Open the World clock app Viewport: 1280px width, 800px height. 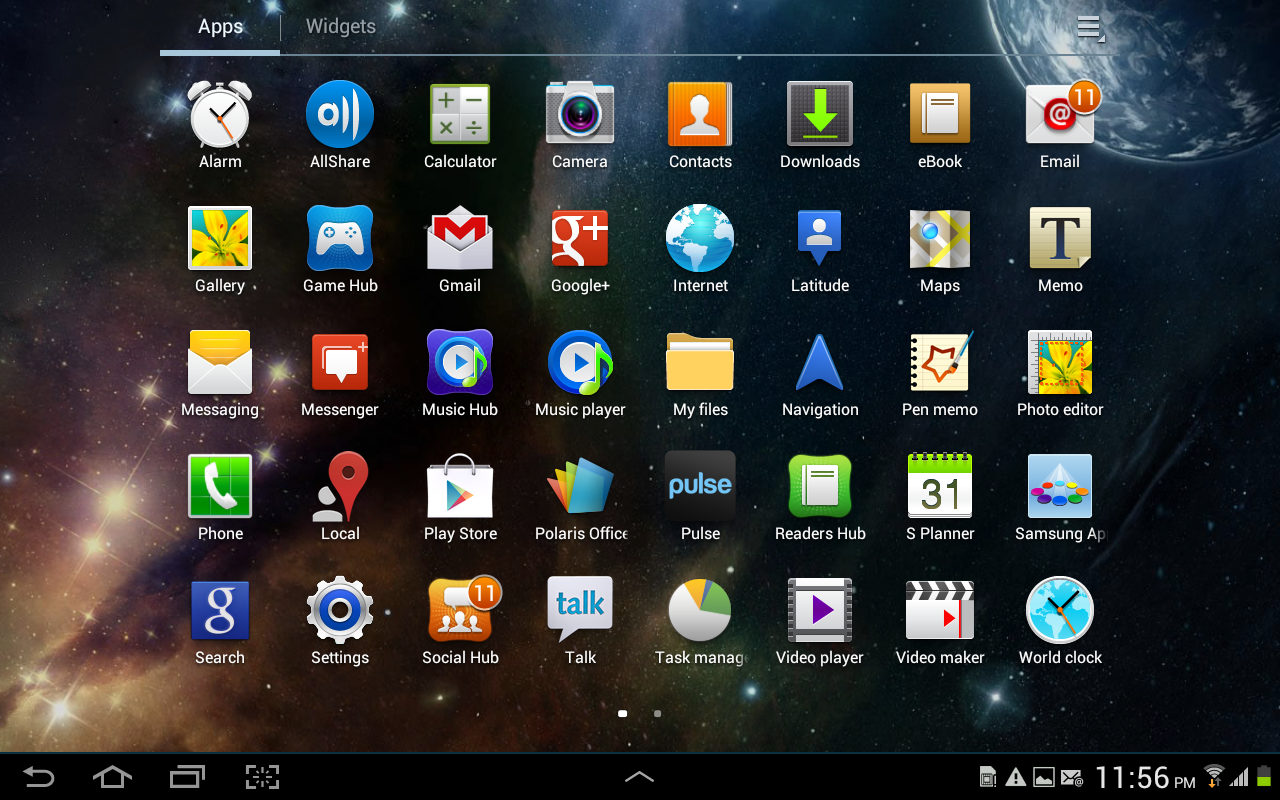click(1060, 621)
